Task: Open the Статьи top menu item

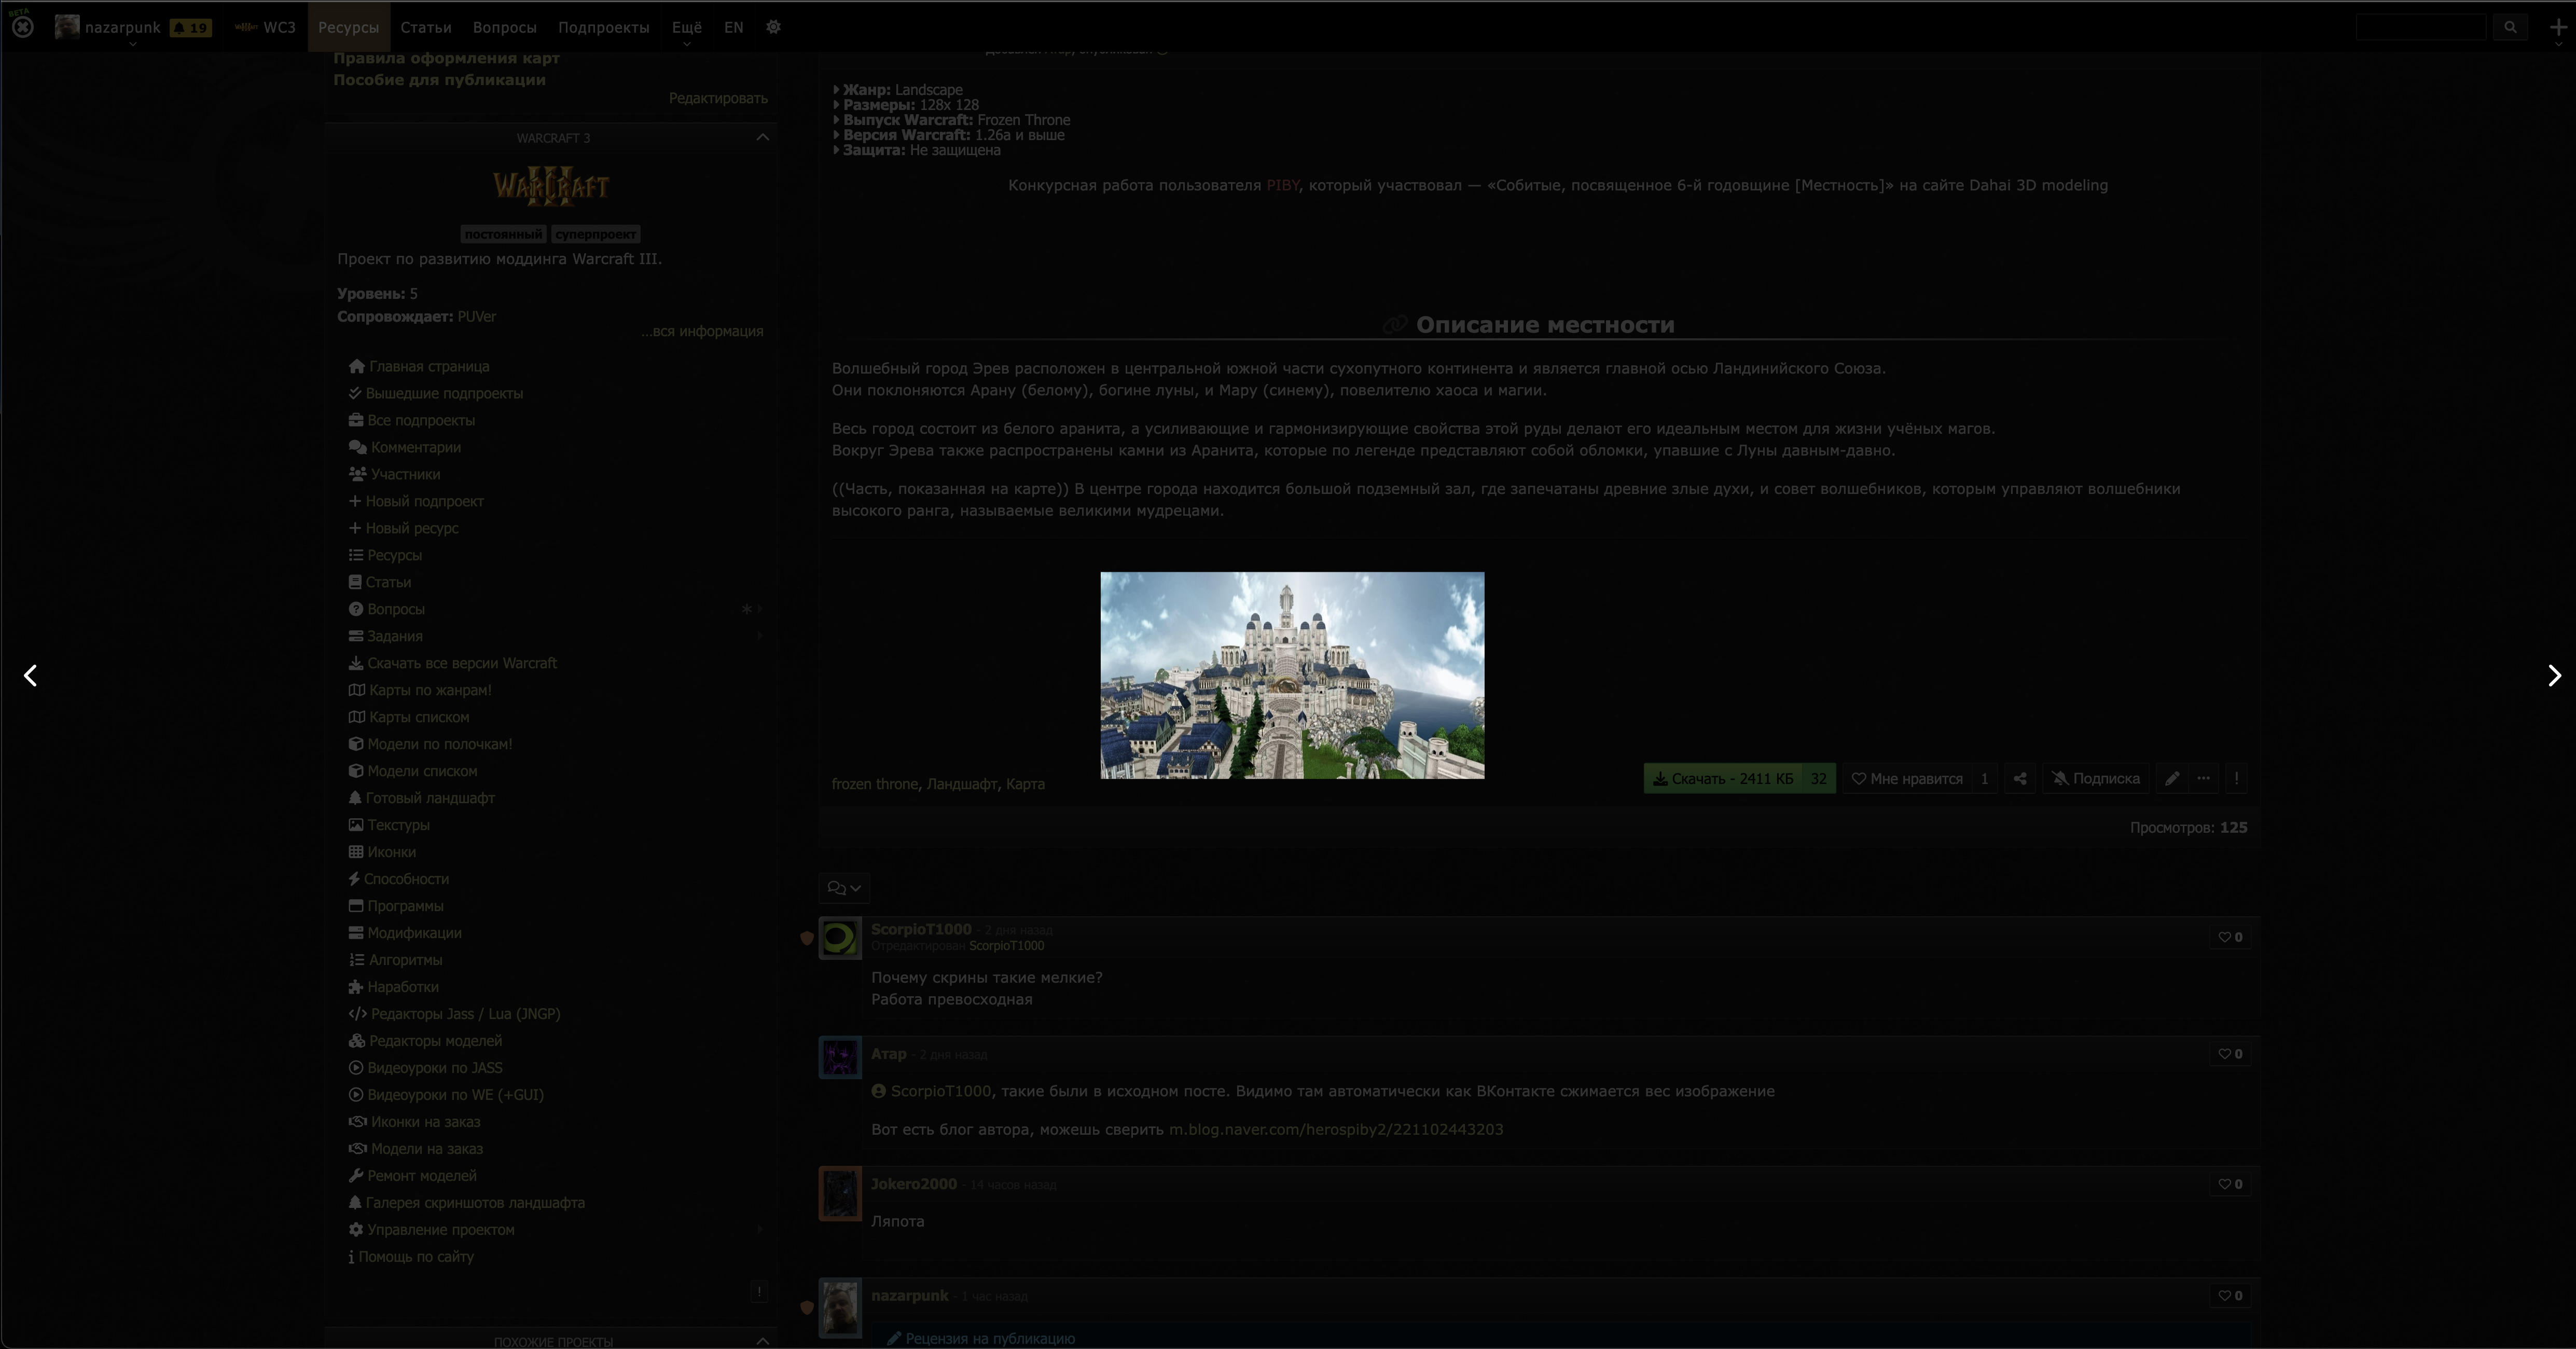Action: click(425, 27)
